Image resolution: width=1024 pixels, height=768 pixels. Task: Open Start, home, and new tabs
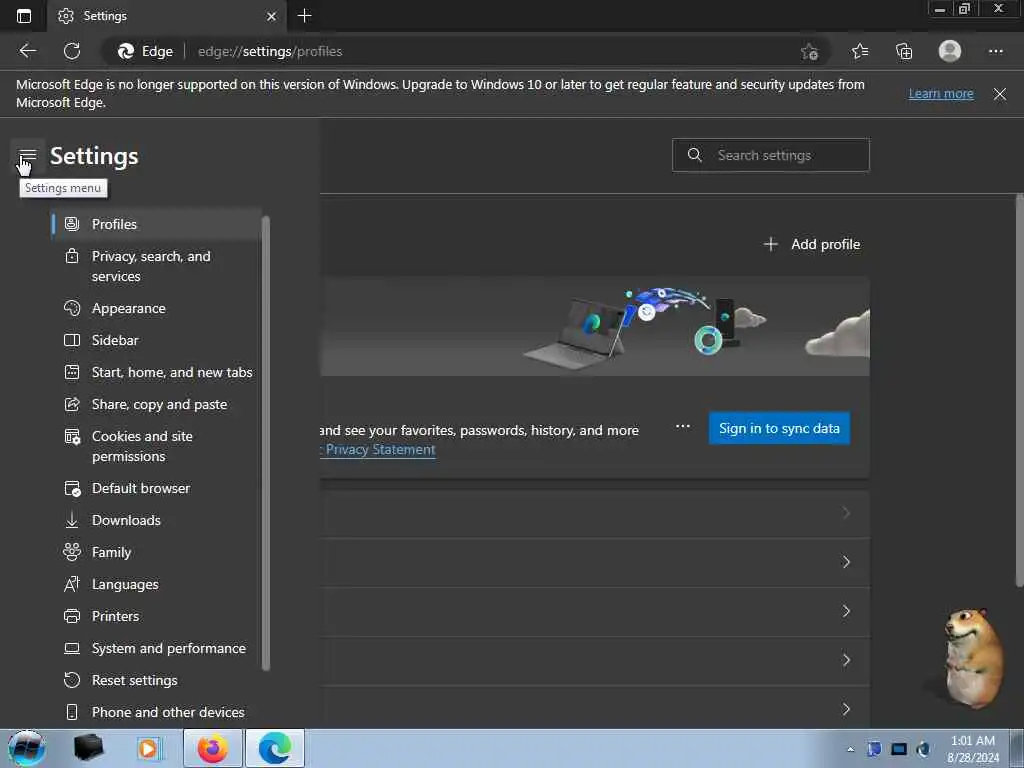[x=156, y=372]
